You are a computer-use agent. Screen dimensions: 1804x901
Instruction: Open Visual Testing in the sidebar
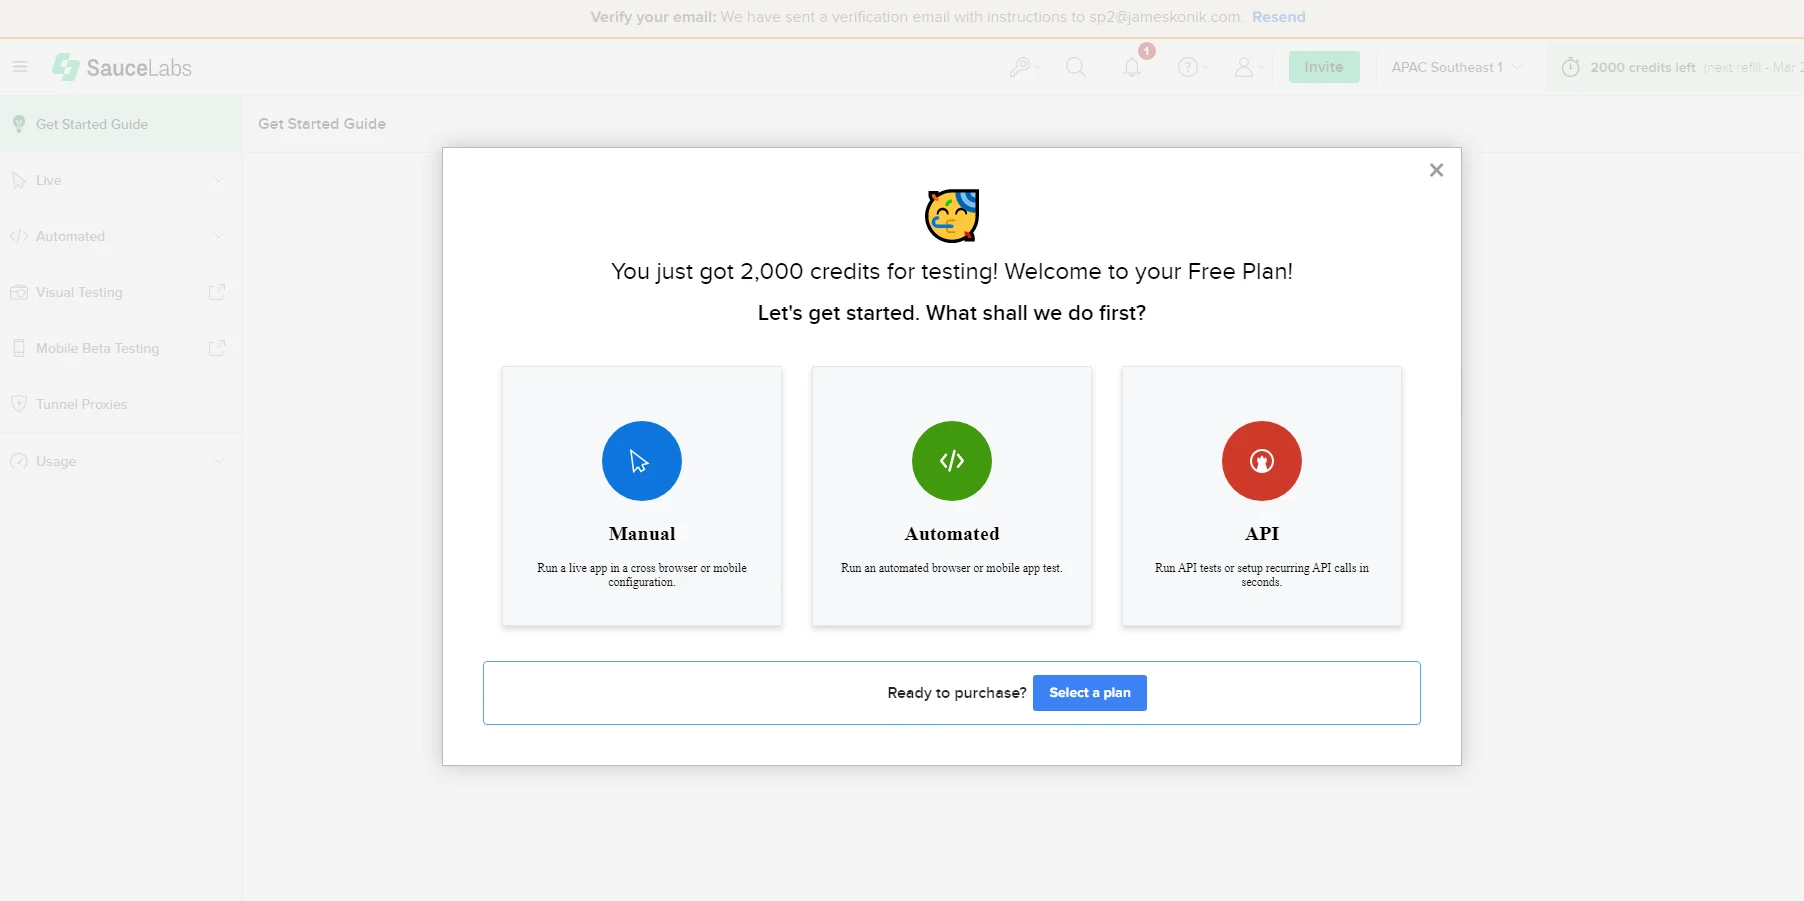tap(121, 292)
